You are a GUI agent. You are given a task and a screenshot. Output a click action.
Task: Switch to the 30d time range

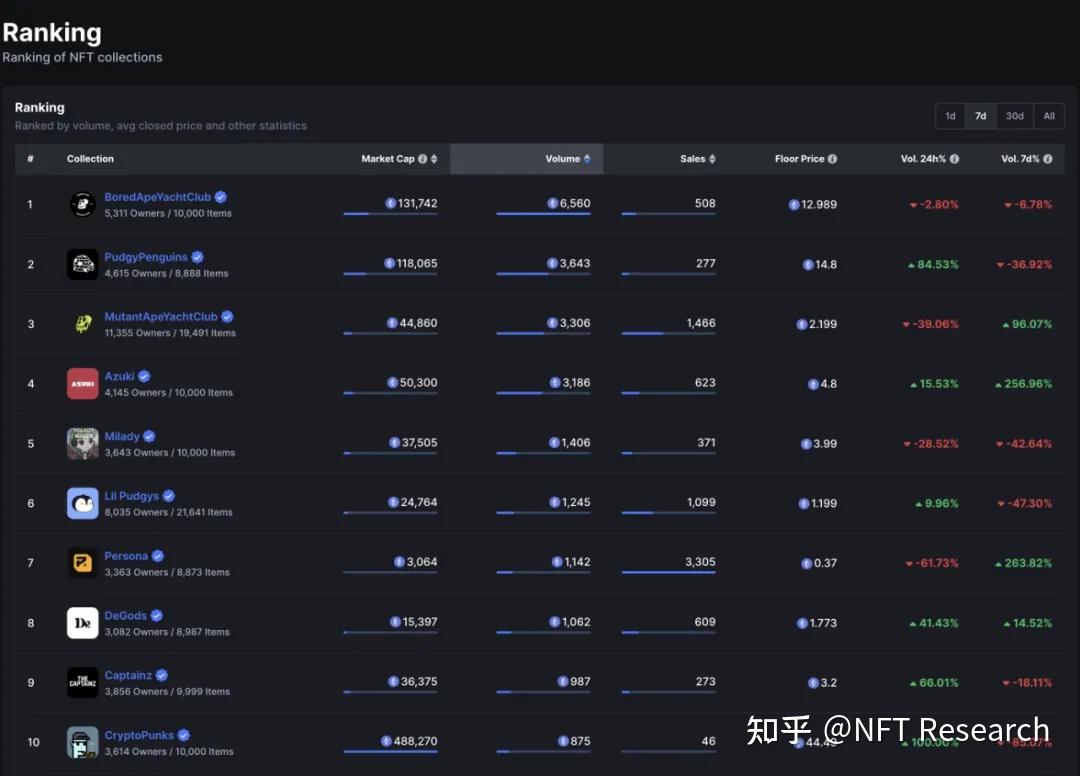1015,116
